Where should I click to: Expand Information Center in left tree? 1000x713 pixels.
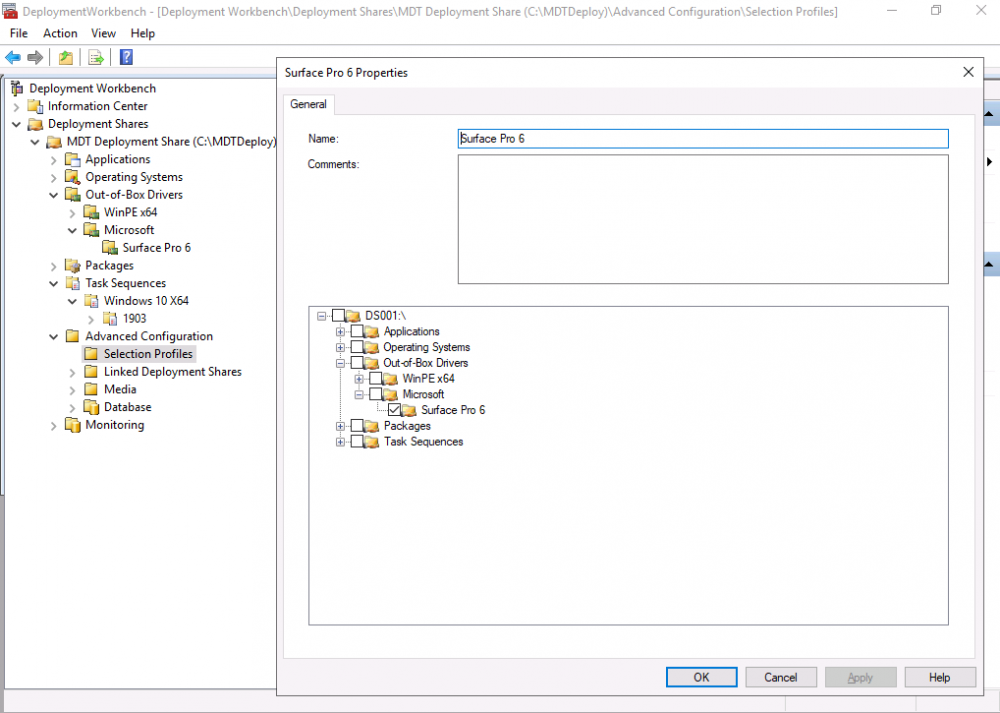[x=17, y=107]
